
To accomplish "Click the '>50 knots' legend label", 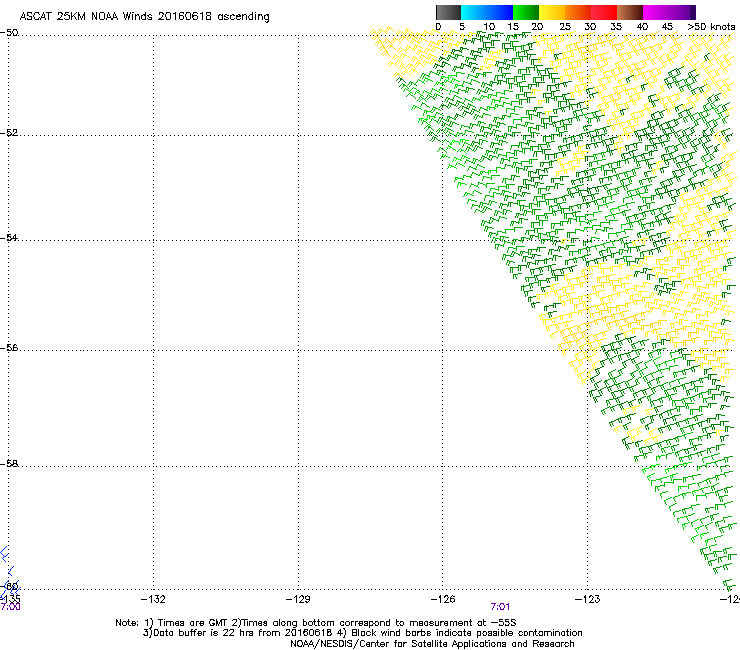I will click(x=711, y=27).
